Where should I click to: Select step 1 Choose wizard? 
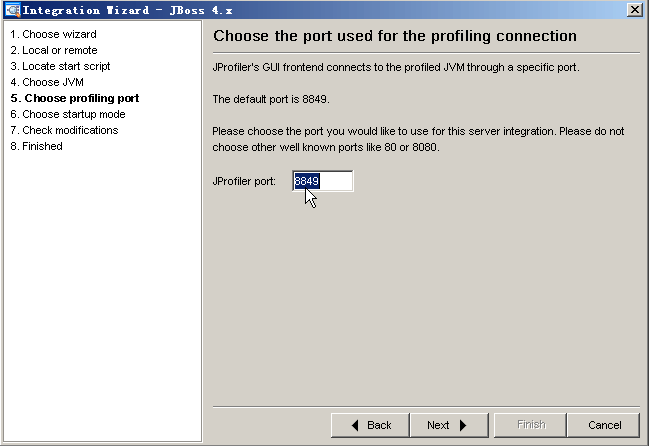(53, 34)
